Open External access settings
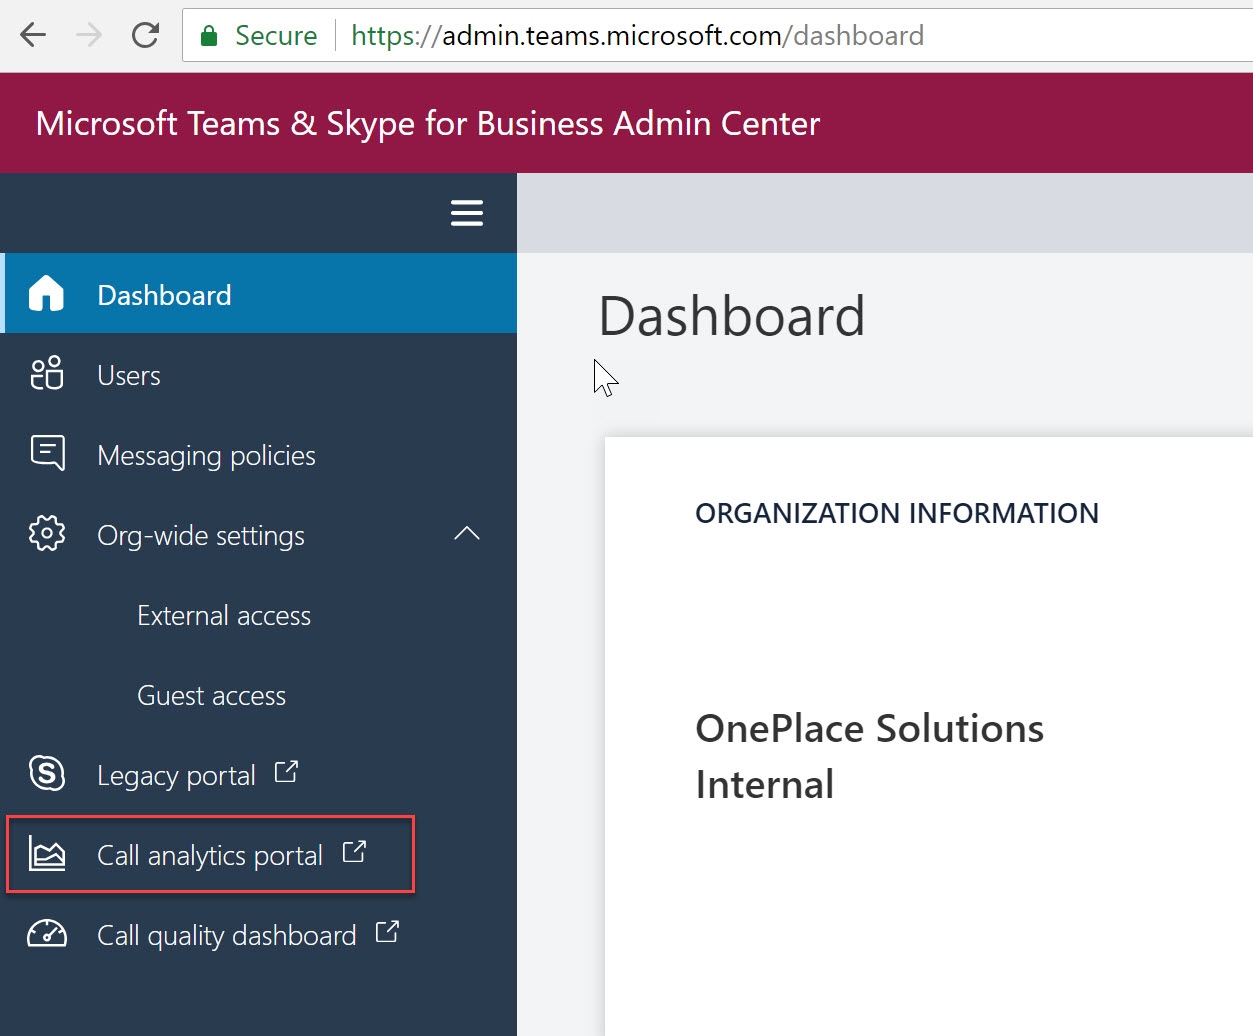Screen dimensions: 1253x1036 point(224,616)
